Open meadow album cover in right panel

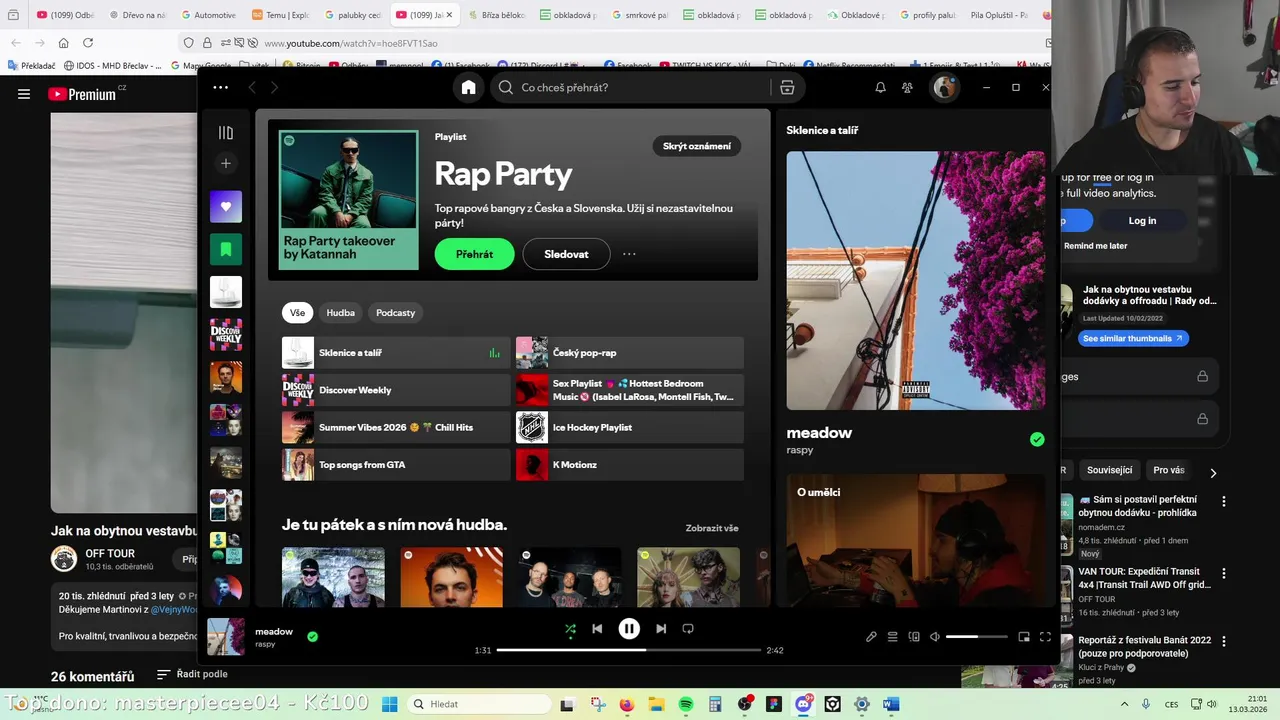(x=916, y=280)
